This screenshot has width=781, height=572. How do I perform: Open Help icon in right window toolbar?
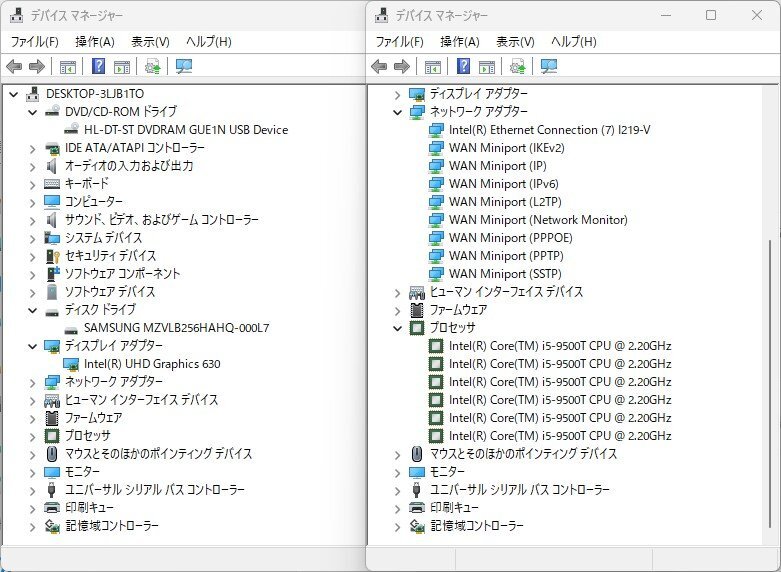click(x=464, y=66)
